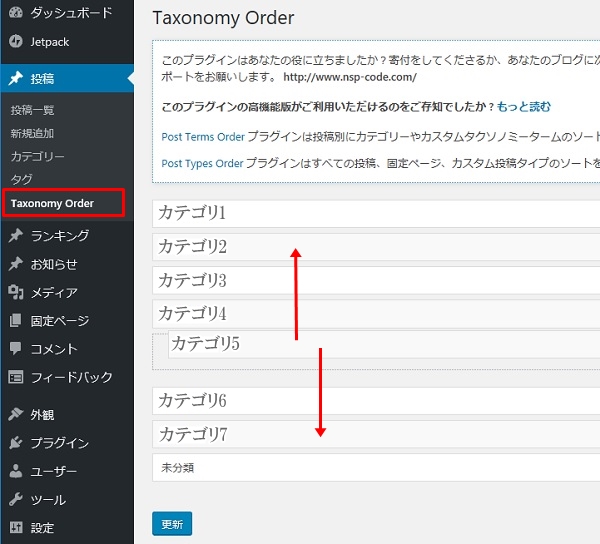Screen dimensions: 600x544
Task: Open プラグイン menu label
Action: [60, 443]
